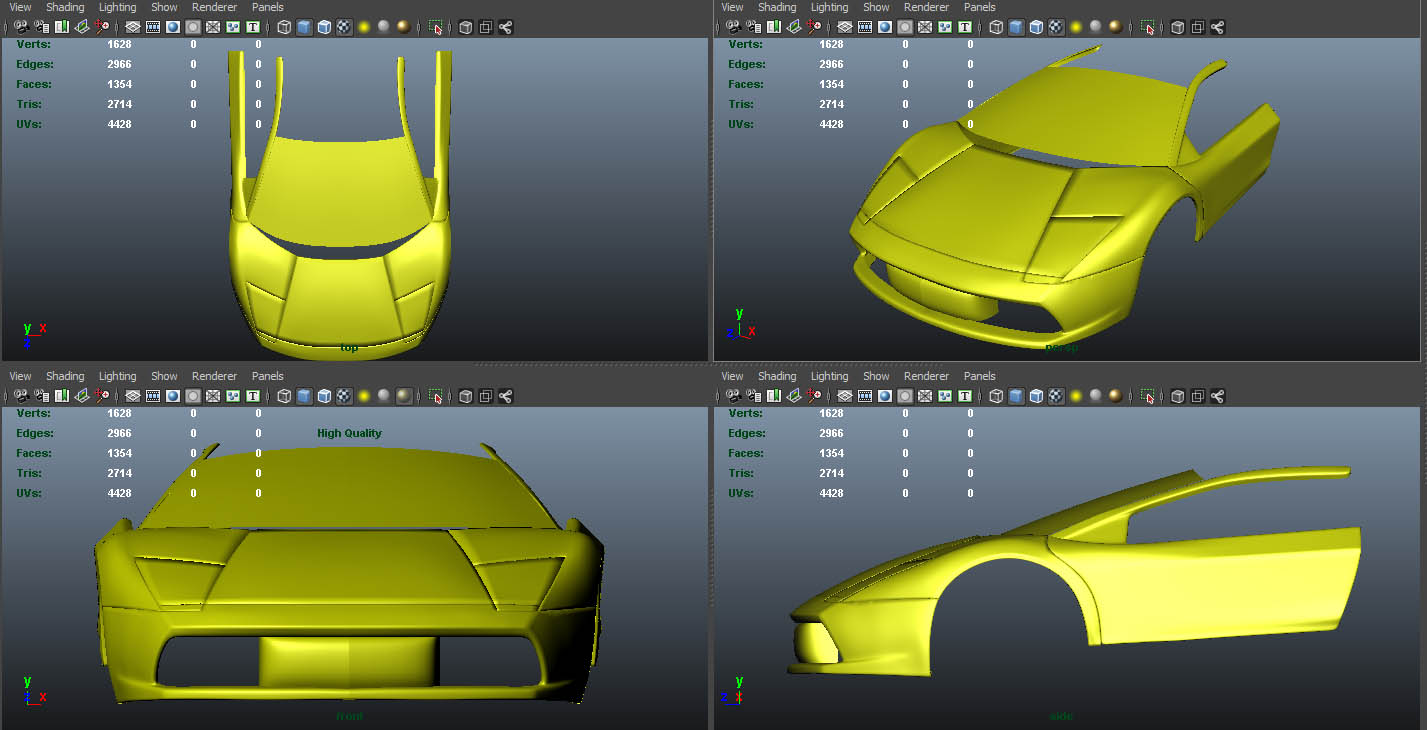Click Tris count 2714 in persp view
Viewport: 1427px width, 730px height.
pos(831,104)
